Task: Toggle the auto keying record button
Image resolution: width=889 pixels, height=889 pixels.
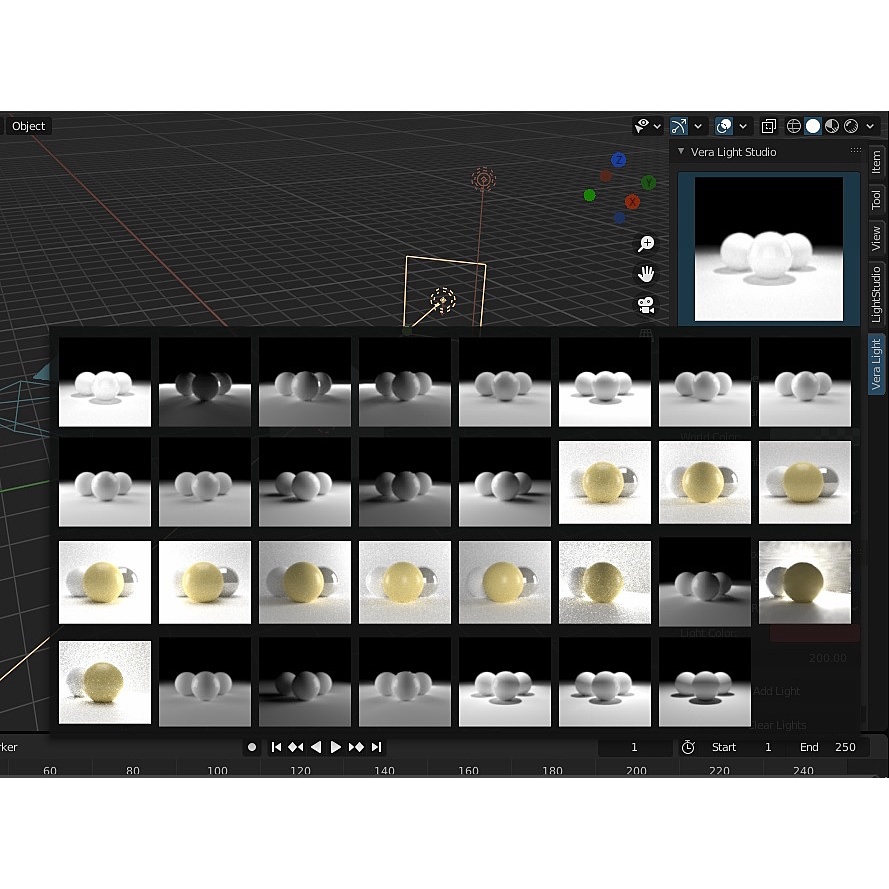Action: 252,747
